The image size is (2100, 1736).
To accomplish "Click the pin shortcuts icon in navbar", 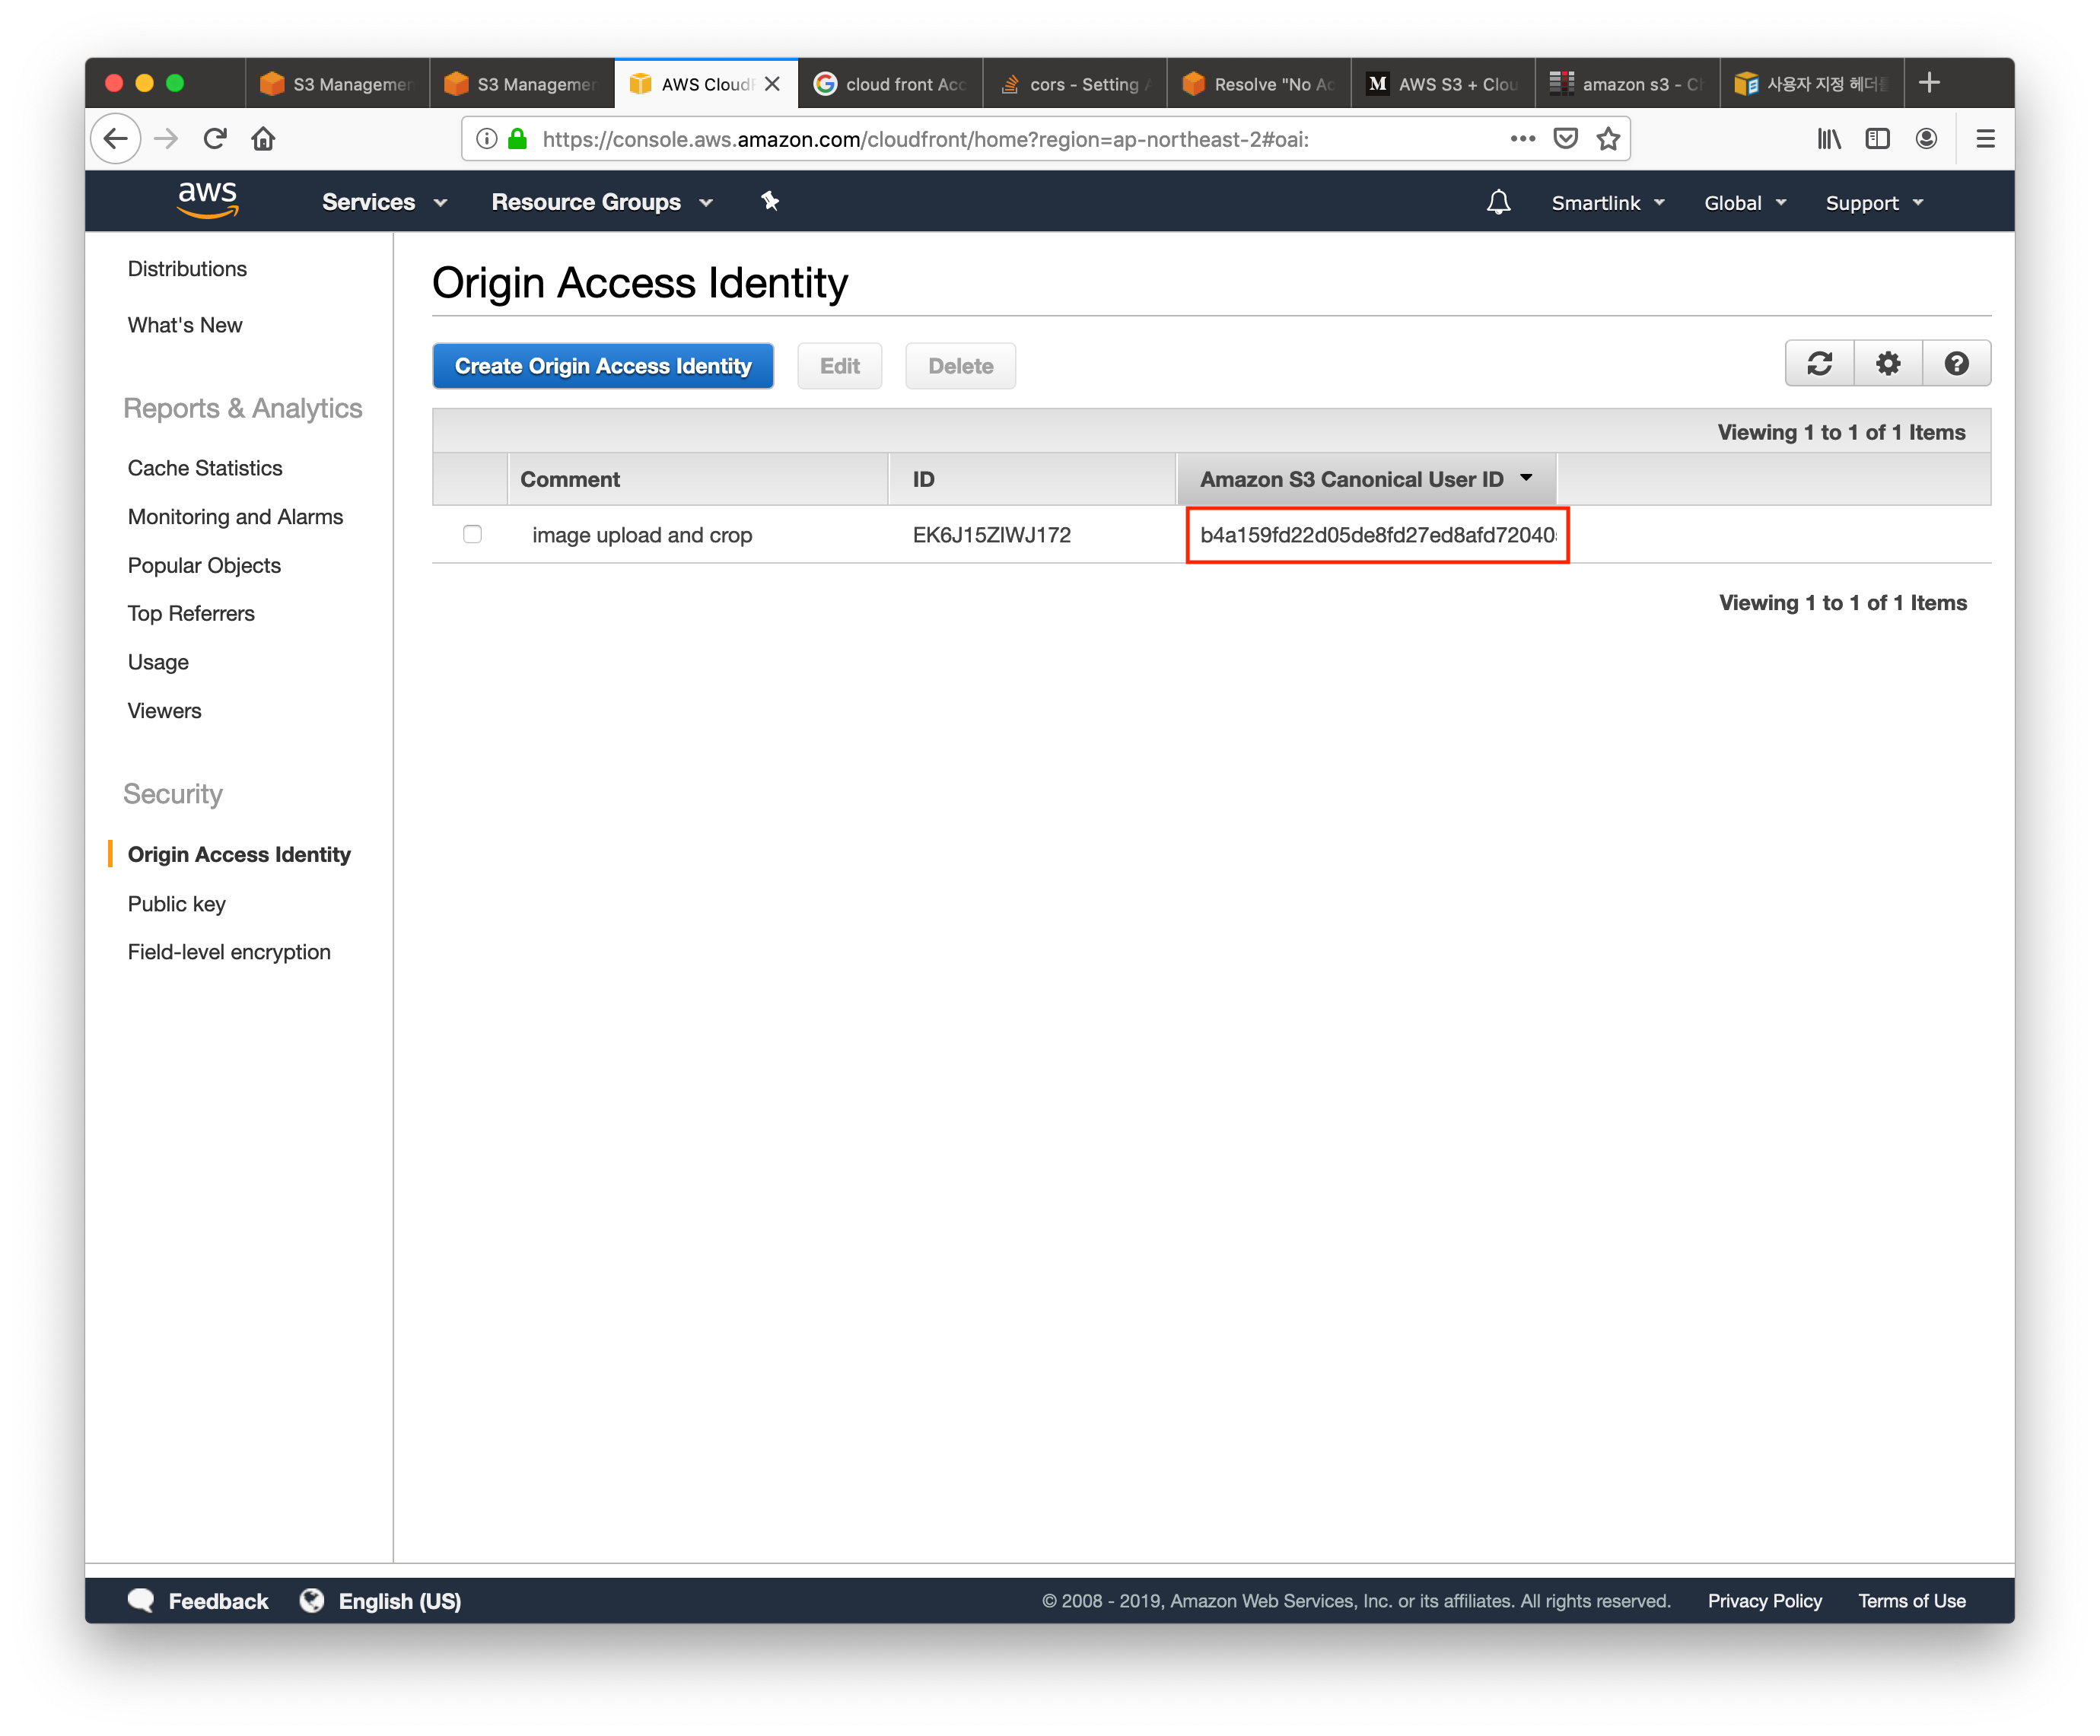I will [x=769, y=202].
